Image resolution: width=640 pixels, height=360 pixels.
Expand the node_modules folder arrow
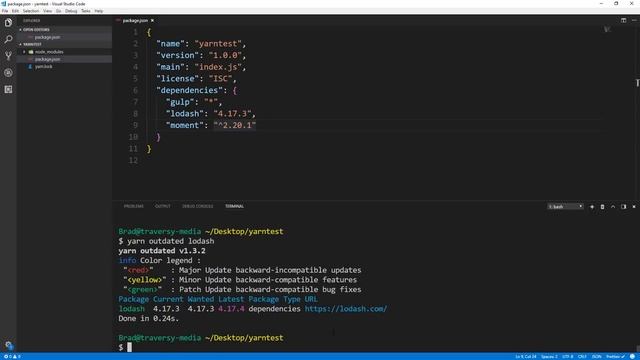click(24, 52)
